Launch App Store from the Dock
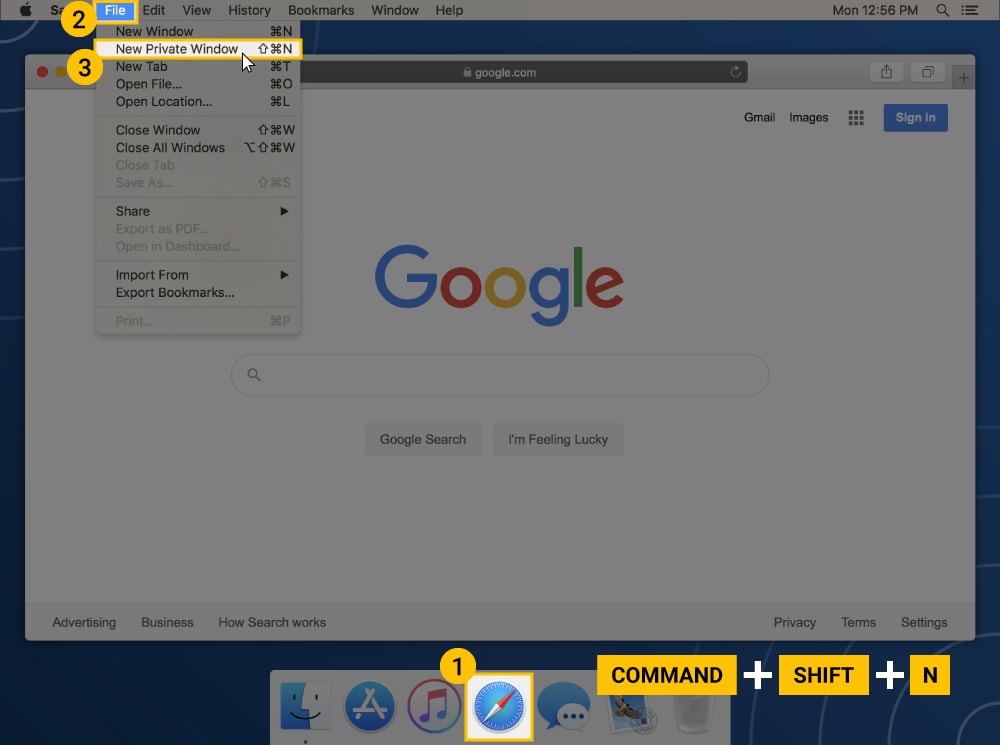The image size is (1000, 745). point(369,707)
